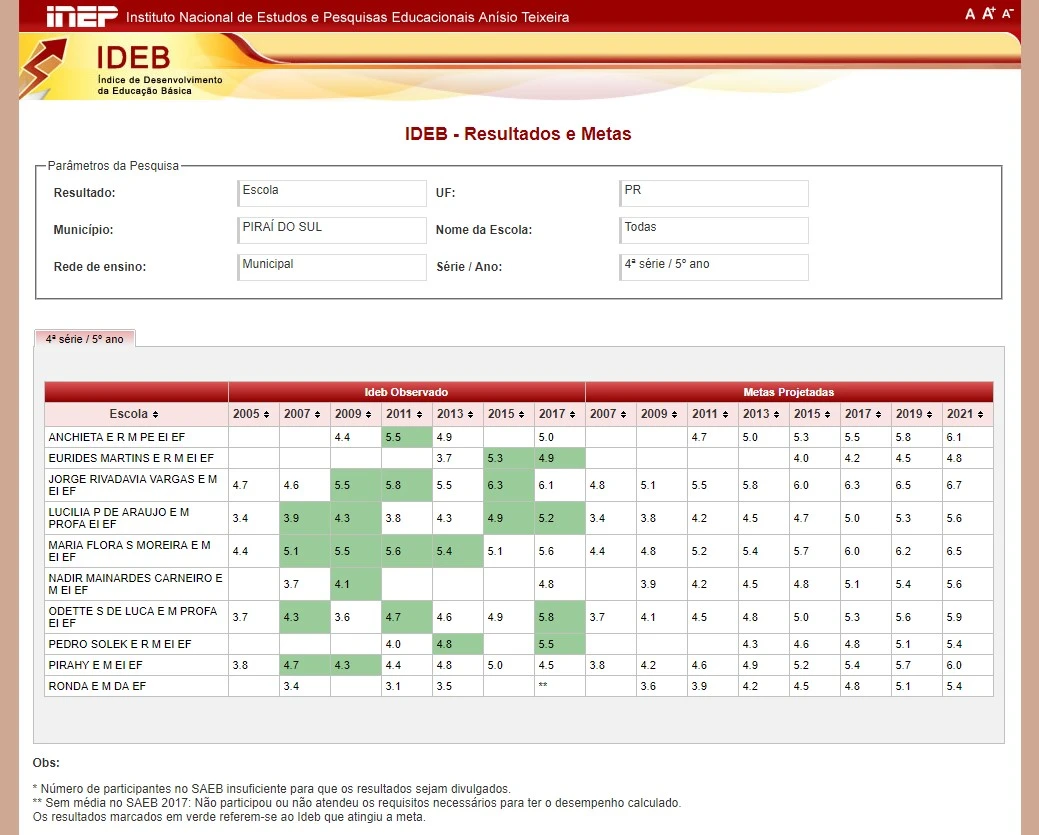This screenshot has width=1039, height=835.
Task: Sort by 2013 under Metas Projetadas
Action: coord(763,414)
